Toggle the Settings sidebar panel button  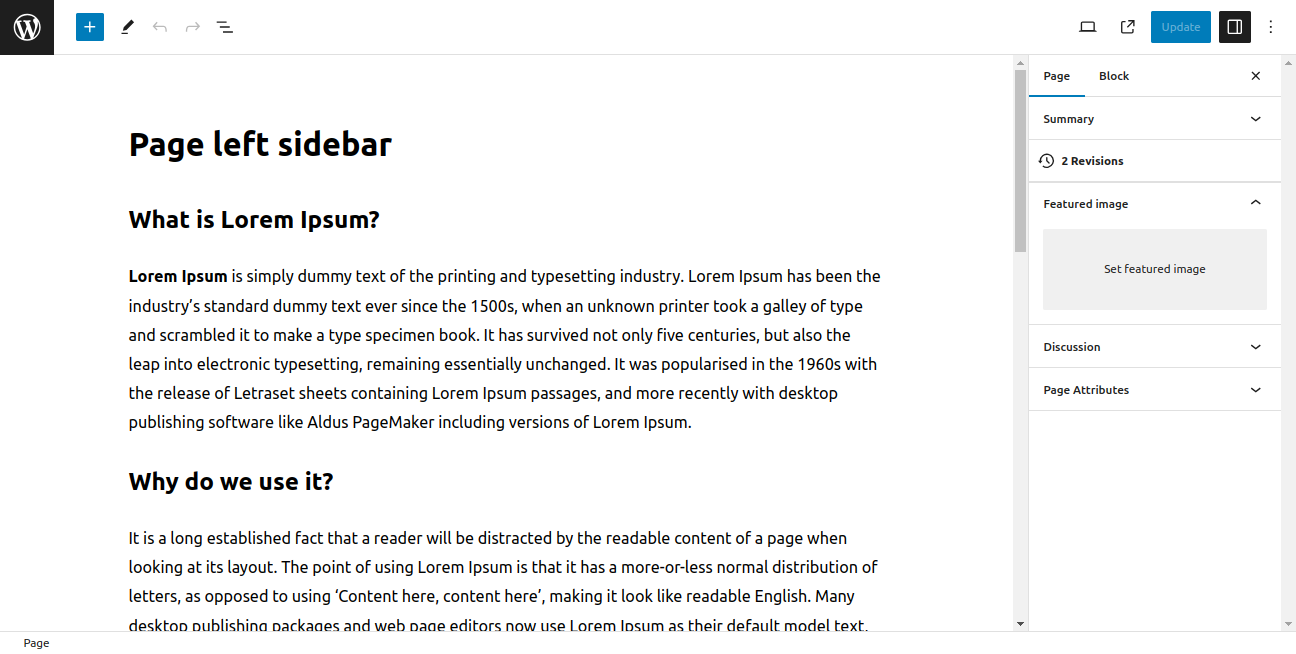1235,27
